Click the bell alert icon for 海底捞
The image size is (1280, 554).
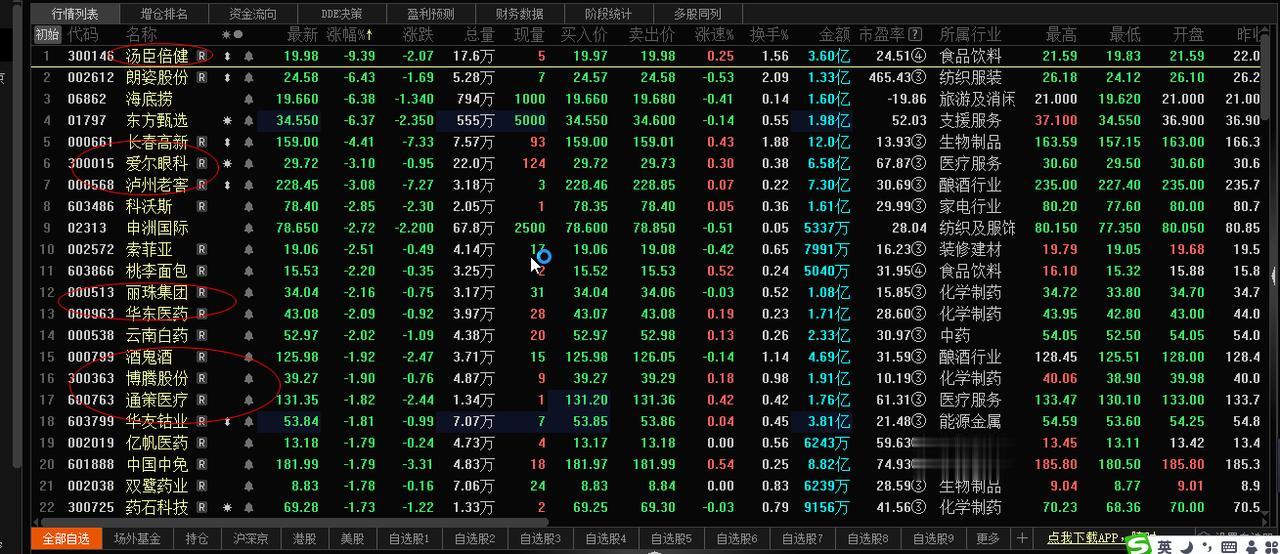(x=248, y=99)
